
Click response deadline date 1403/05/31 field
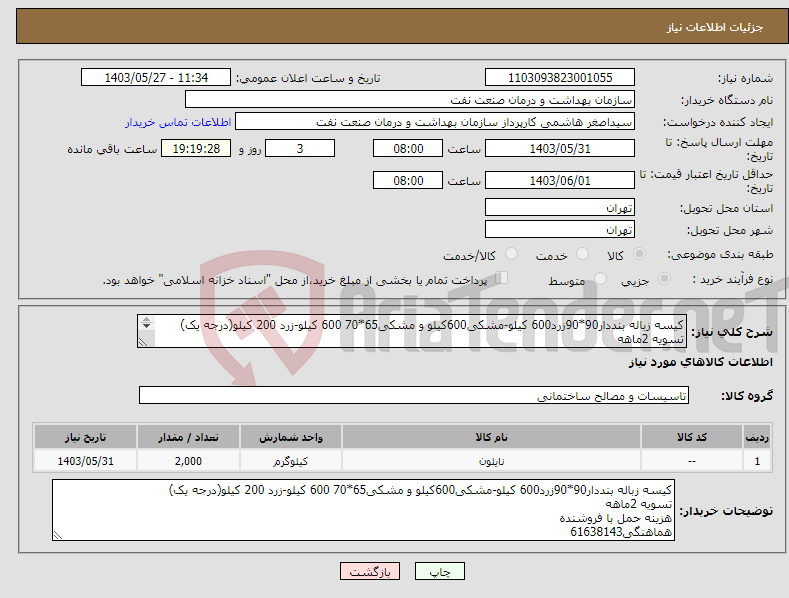pos(560,148)
